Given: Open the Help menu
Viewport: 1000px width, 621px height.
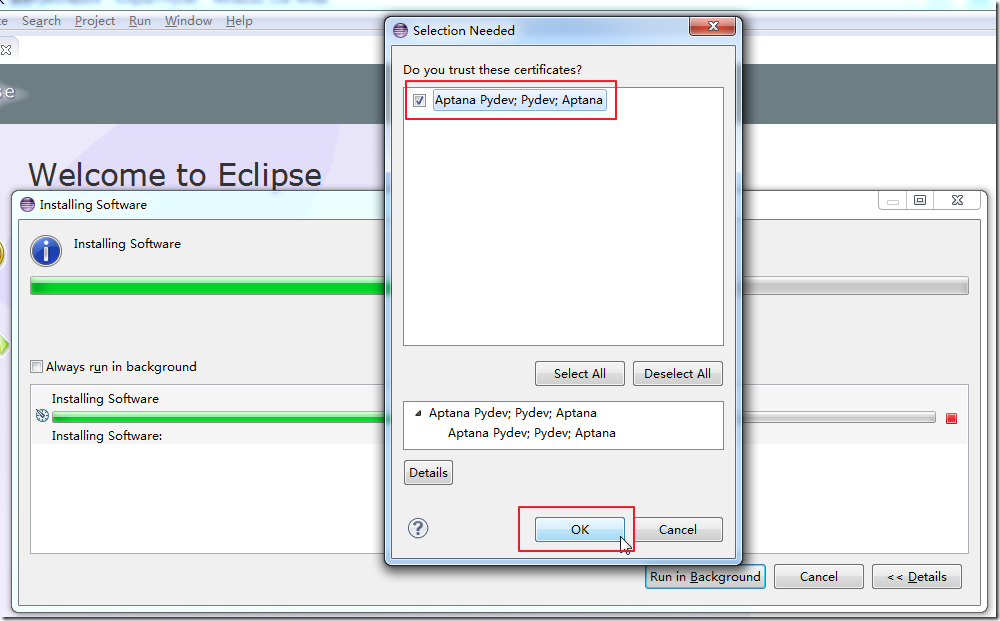Looking at the screenshot, I should [x=239, y=21].
